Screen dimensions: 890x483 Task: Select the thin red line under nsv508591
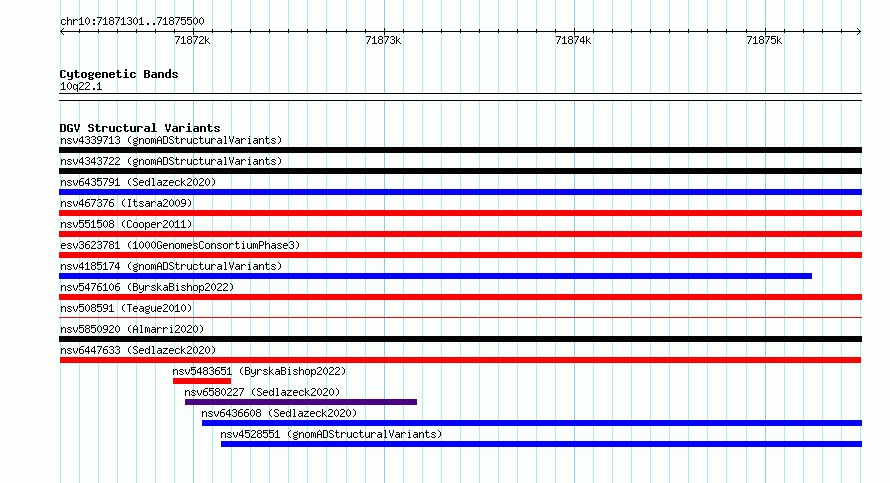click(x=460, y=318)
